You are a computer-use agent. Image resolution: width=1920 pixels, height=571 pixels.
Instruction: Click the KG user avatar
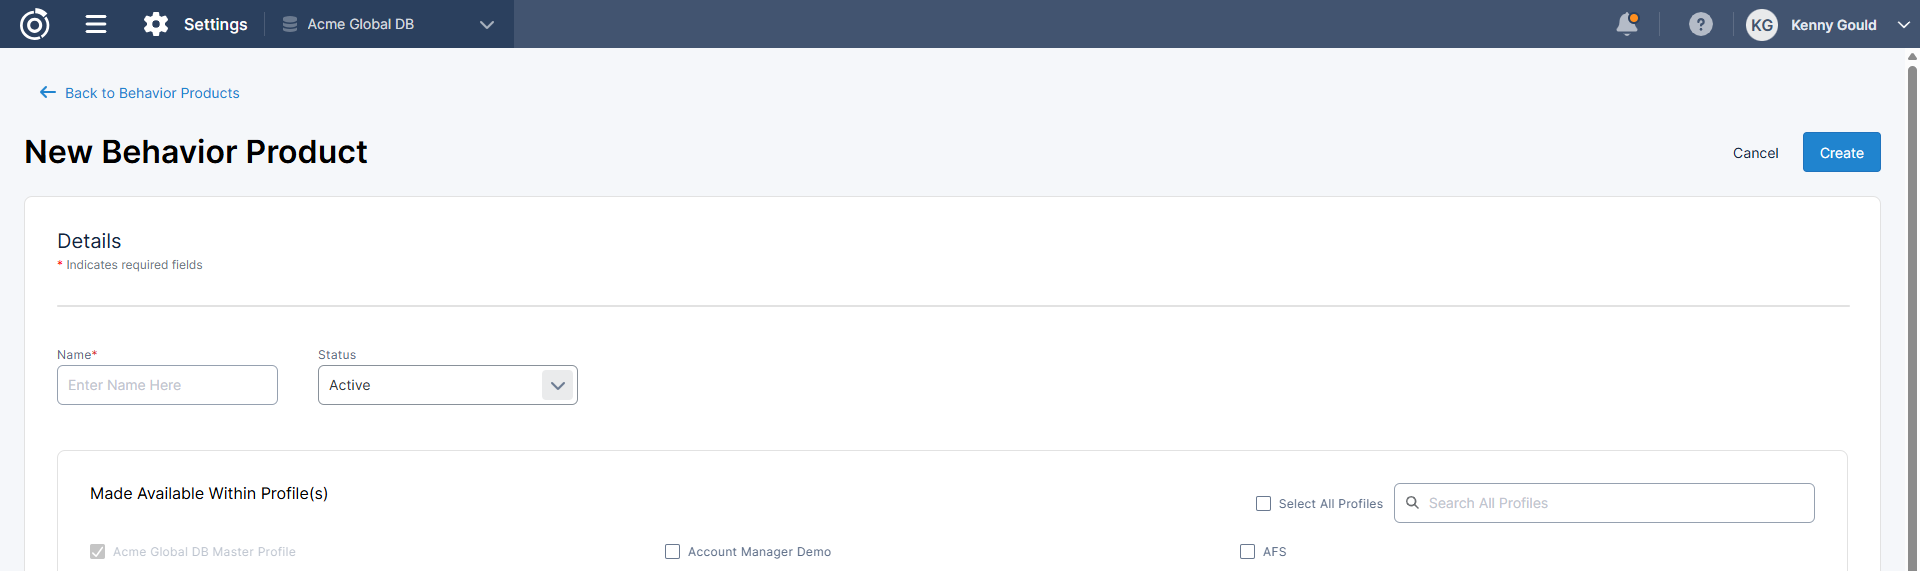point(1761,25)
